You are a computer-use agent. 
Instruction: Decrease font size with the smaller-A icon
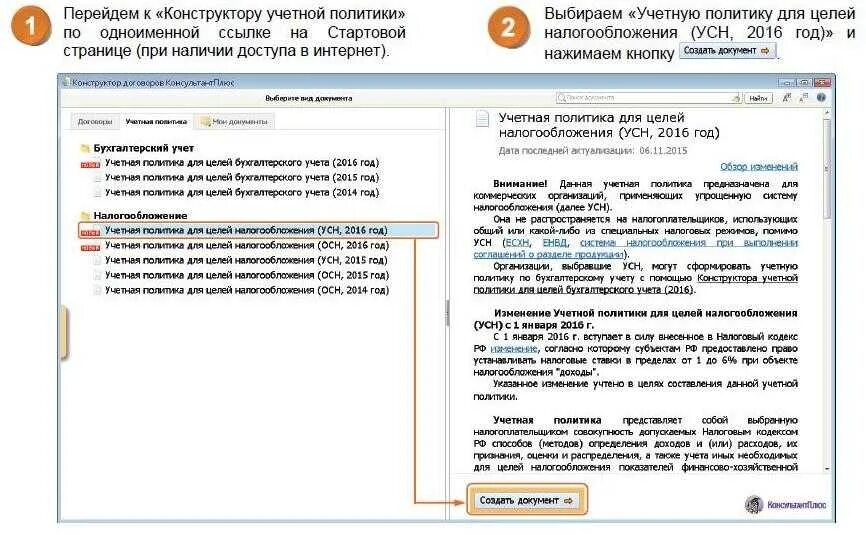(x=804, y=98)
